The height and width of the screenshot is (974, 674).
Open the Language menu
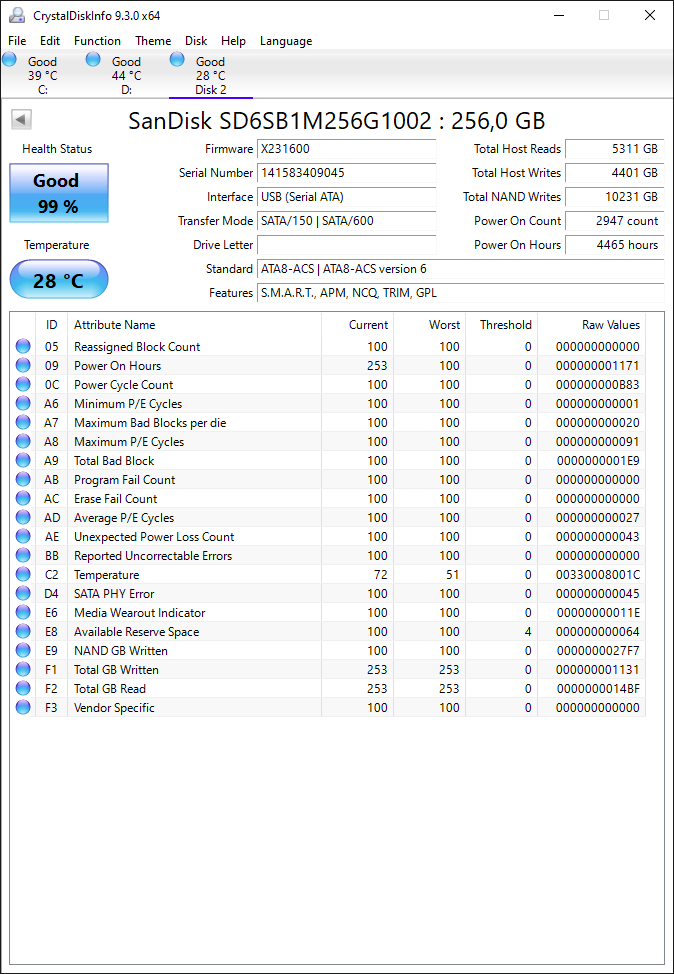click(286, 41)
